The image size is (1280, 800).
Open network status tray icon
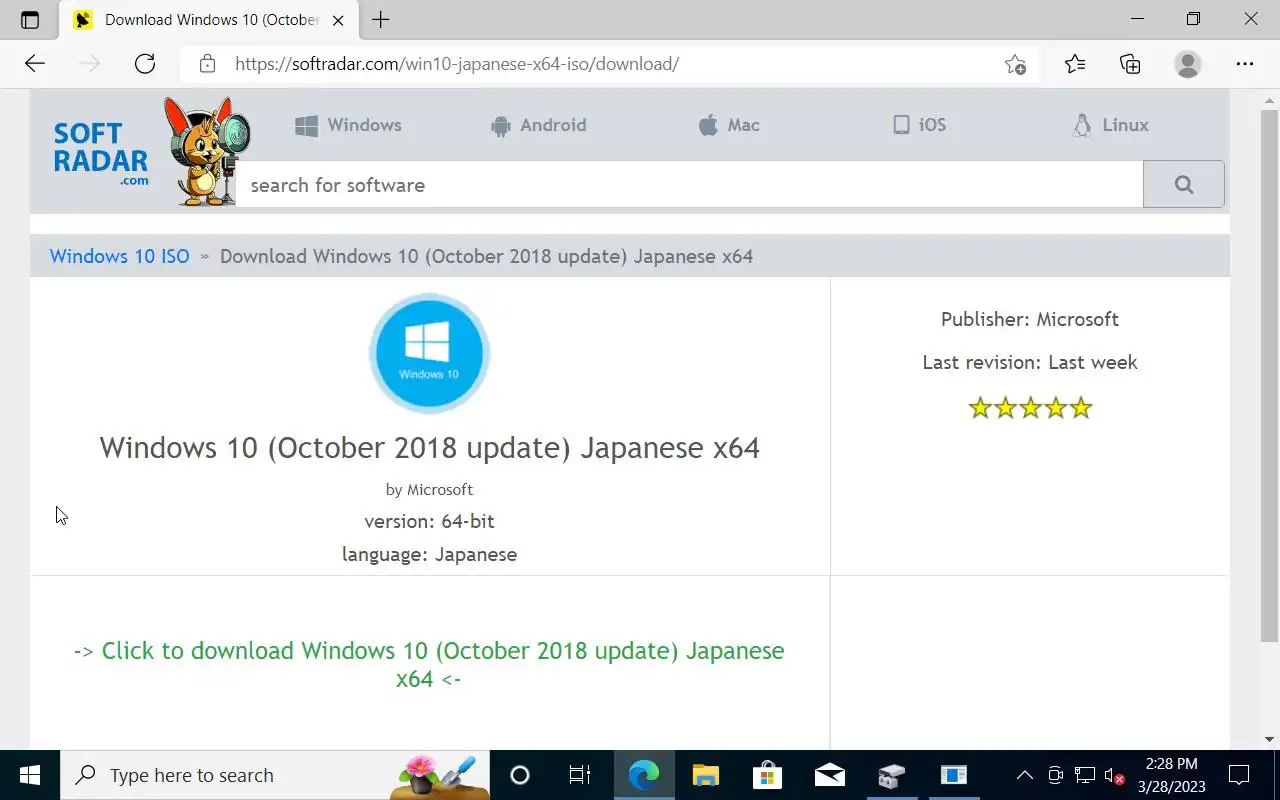[x=1085, y=775]
